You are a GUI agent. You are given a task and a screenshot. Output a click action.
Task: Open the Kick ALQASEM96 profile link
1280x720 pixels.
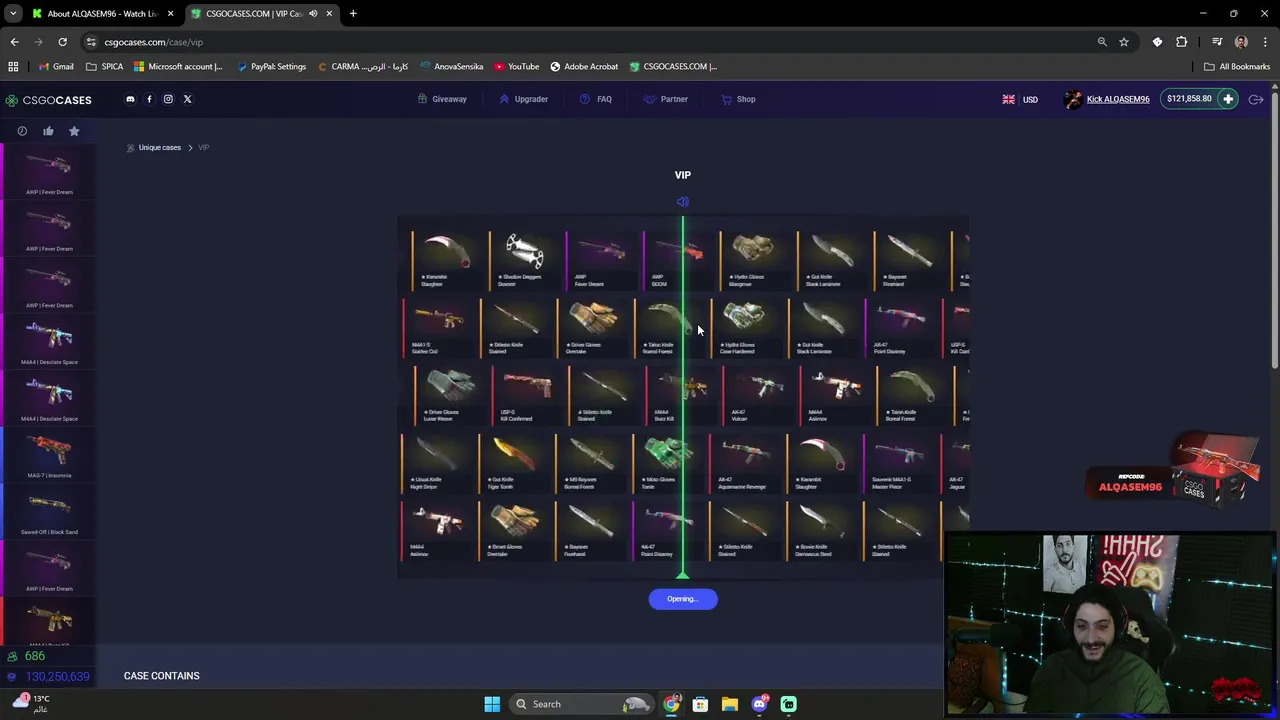pyautogui.click(x=1118, y=99)
